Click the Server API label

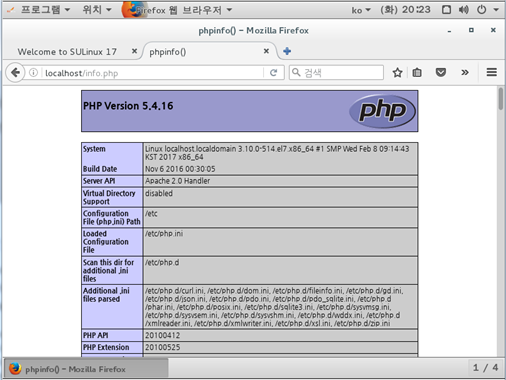99,181
